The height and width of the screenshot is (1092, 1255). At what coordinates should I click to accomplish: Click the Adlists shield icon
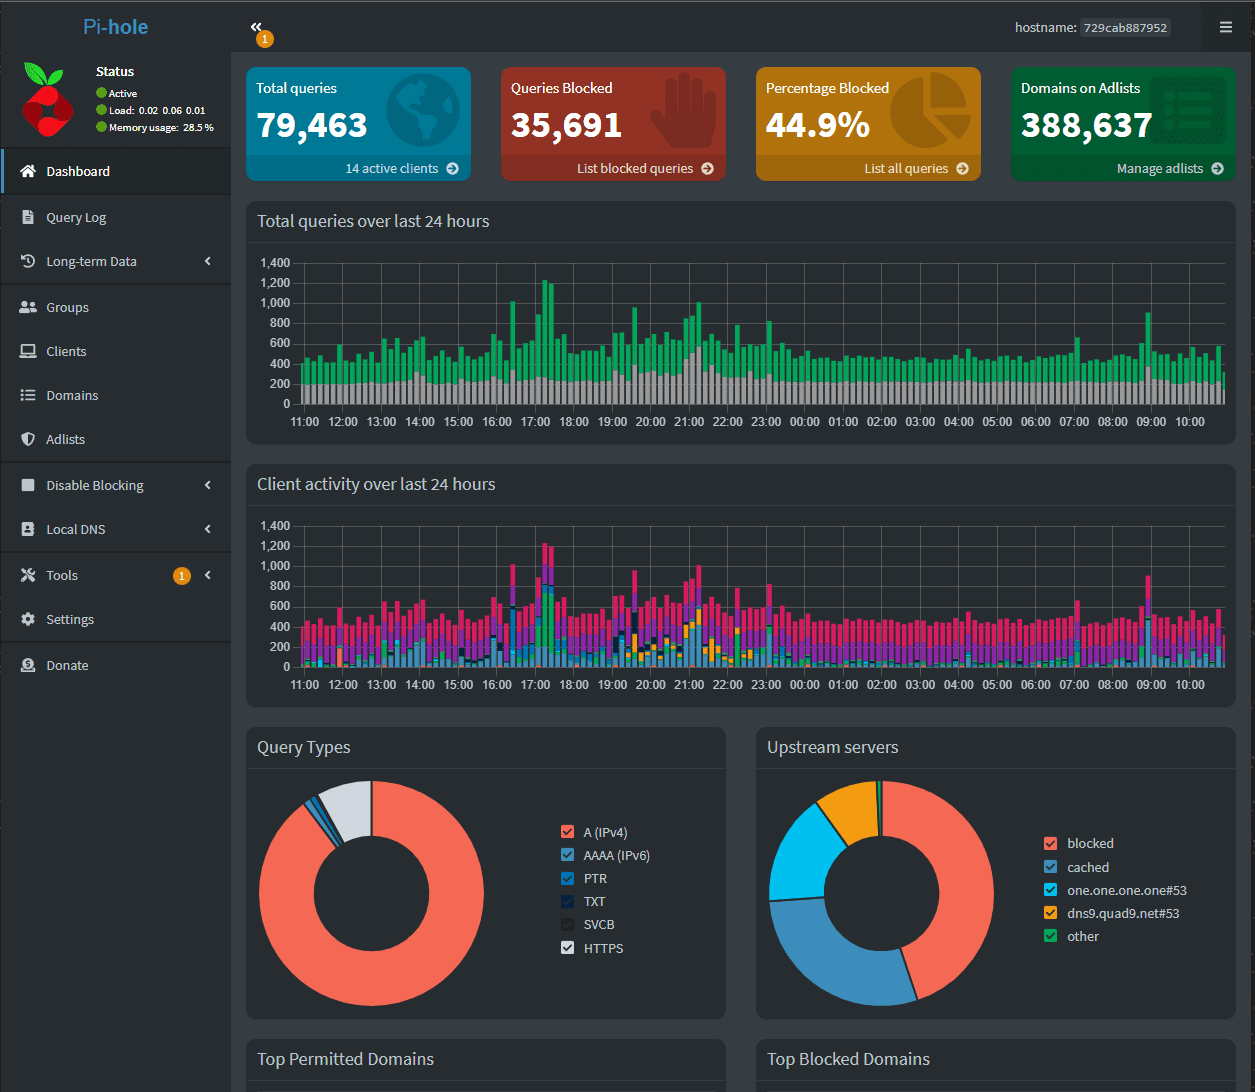click(x=28, y=439)
